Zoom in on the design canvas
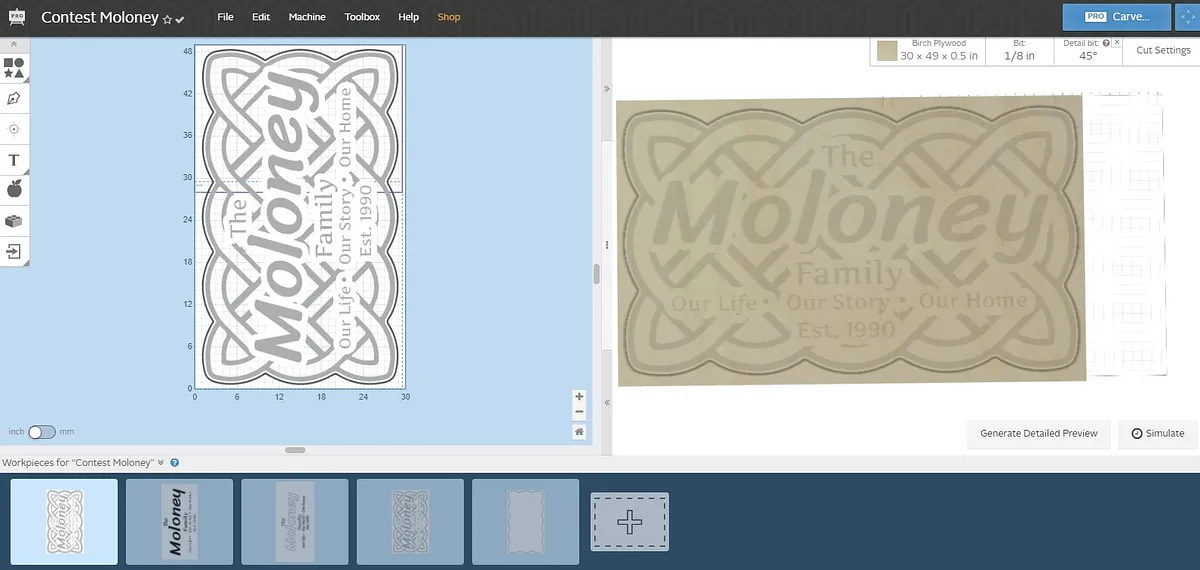The image size is (1200, 570). pos(579,396)
